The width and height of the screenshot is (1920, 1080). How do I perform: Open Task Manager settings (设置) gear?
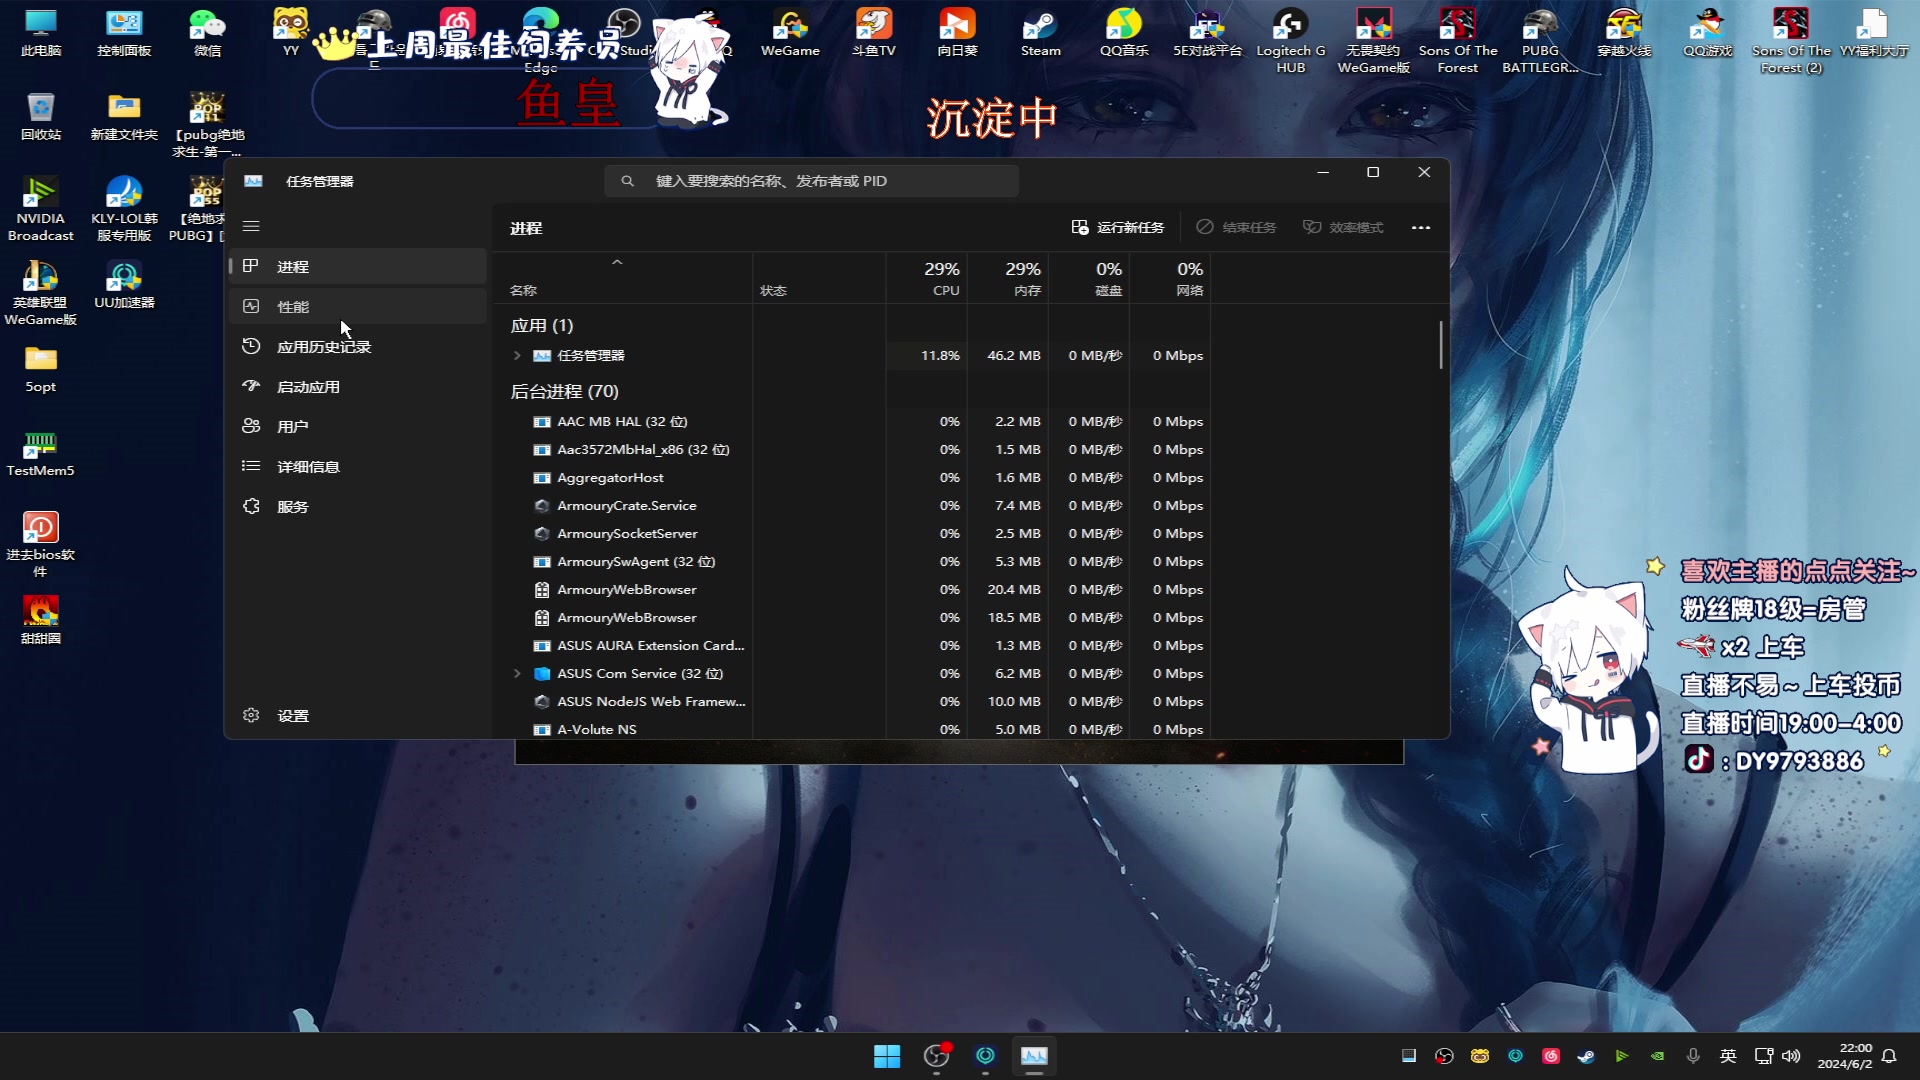click(251, 716)
